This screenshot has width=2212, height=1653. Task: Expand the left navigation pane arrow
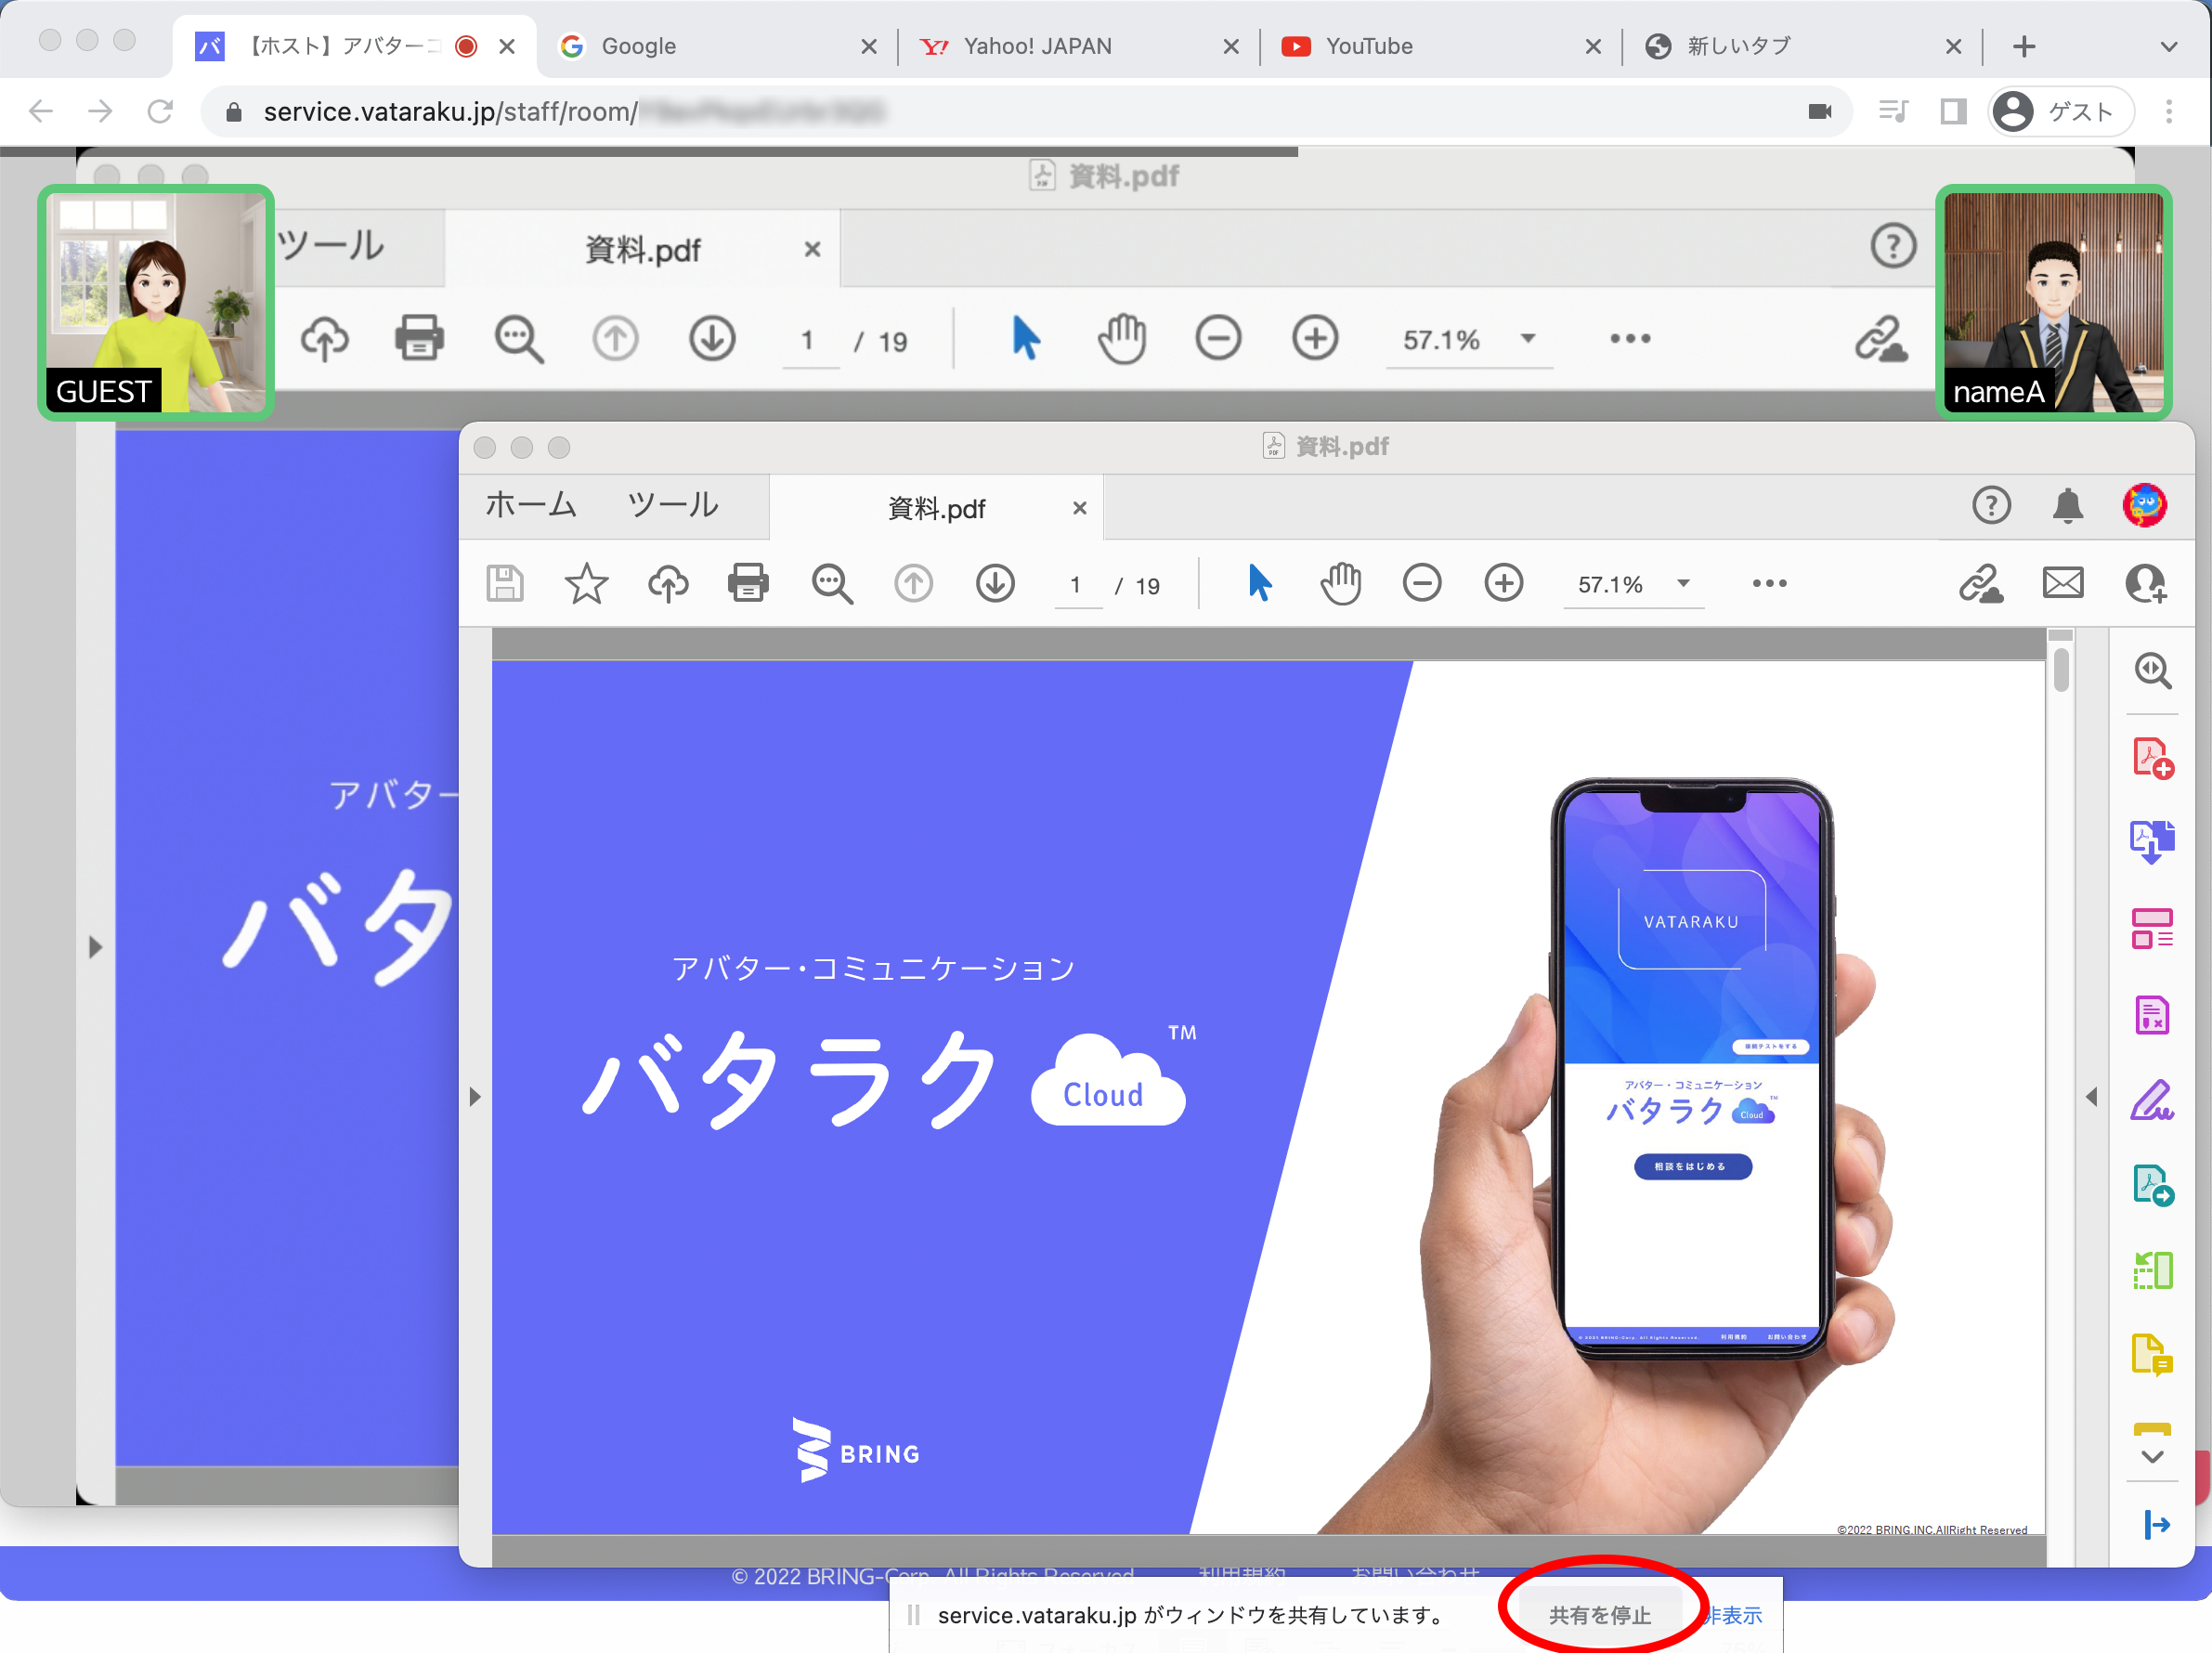[x=475, y=1097]
